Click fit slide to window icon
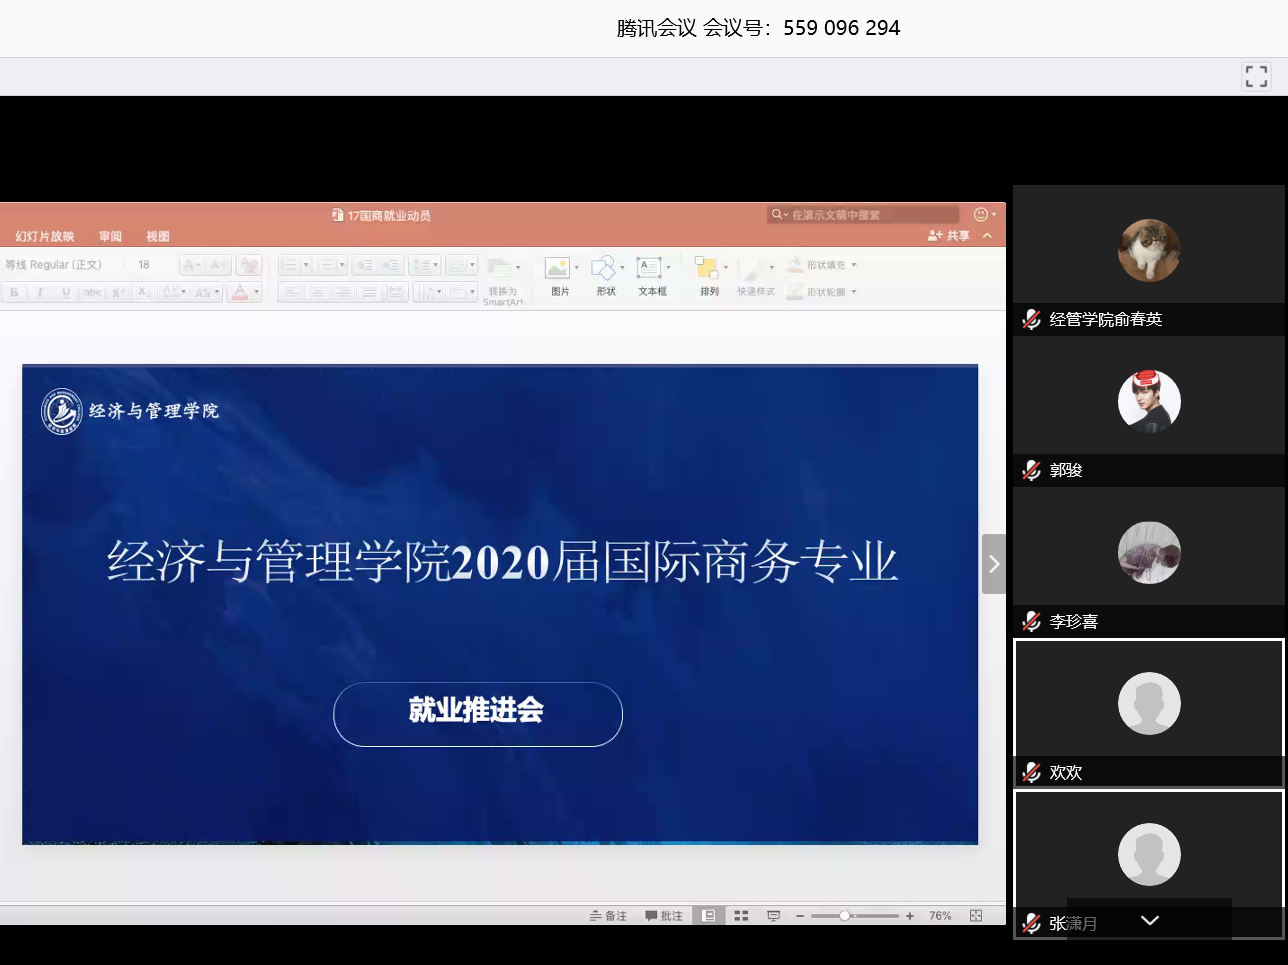 point(976,916)
